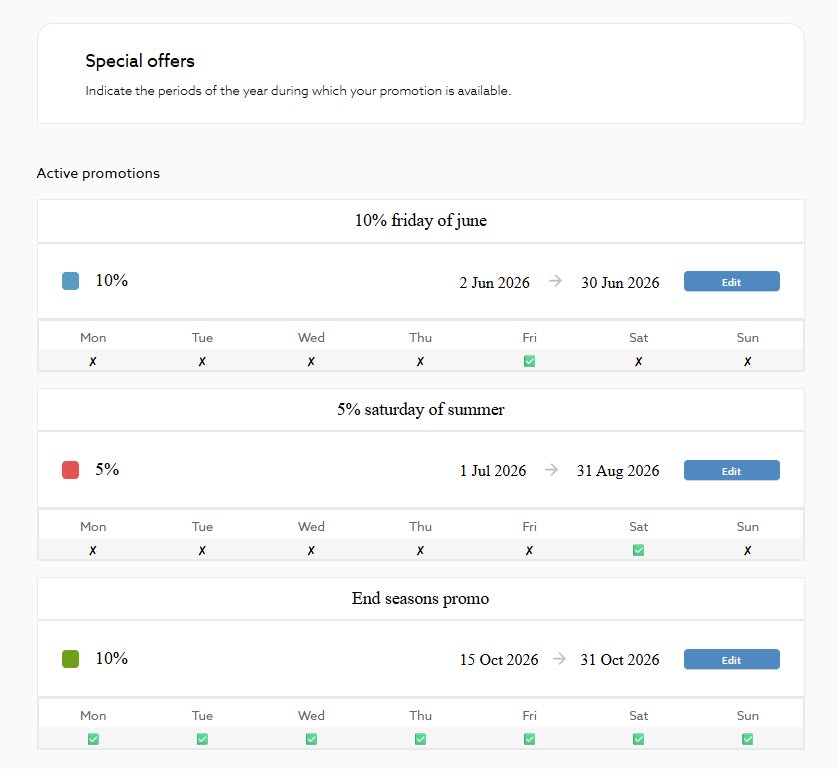Click the red swatch next to 5%
Image resolution: width=837 pixels, height=769 pixels.
point(70,470)
